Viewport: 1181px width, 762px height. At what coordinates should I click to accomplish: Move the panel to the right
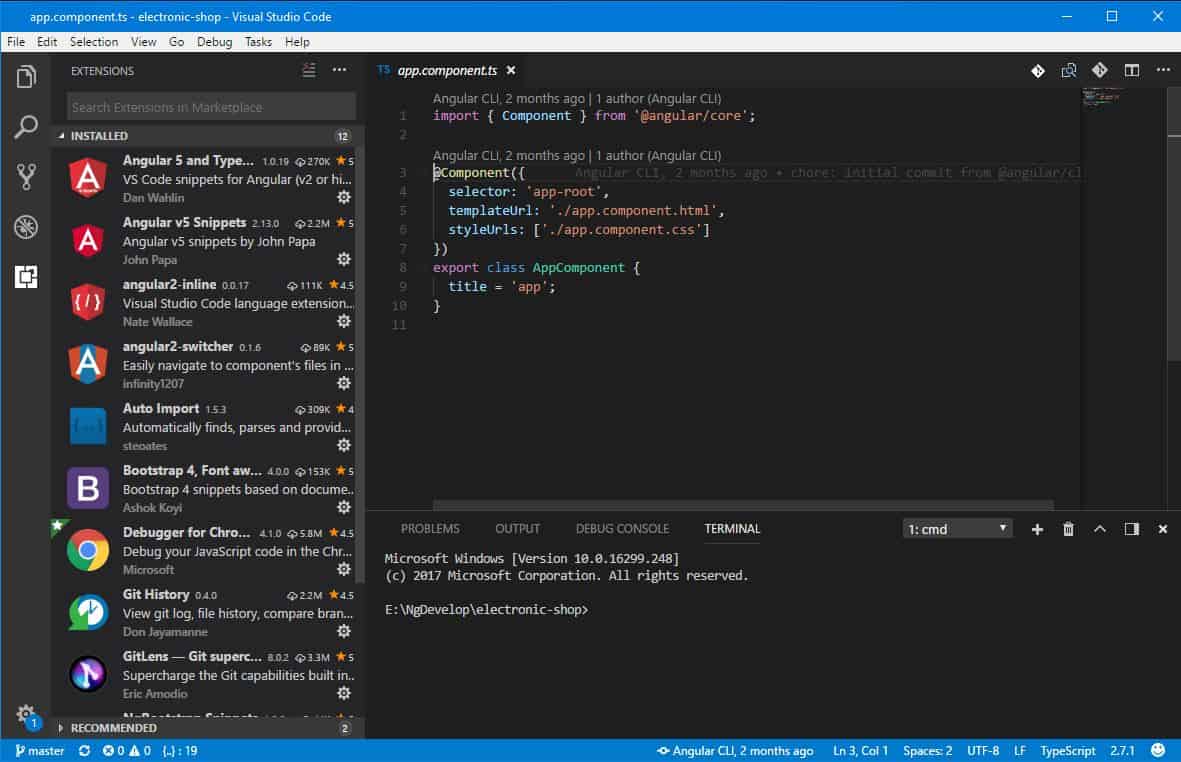coord(1131,529)
